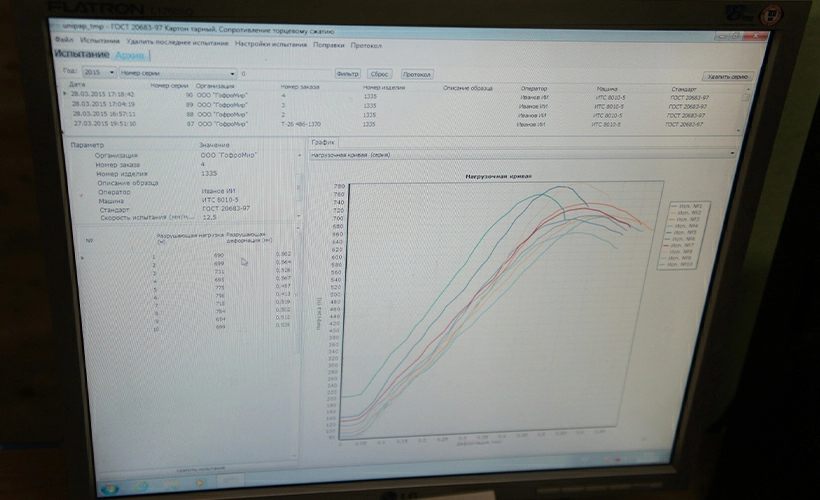Click the Номер заказа column header
The image size is (820, 500).
pyautogui.click(x=300, y=87)
